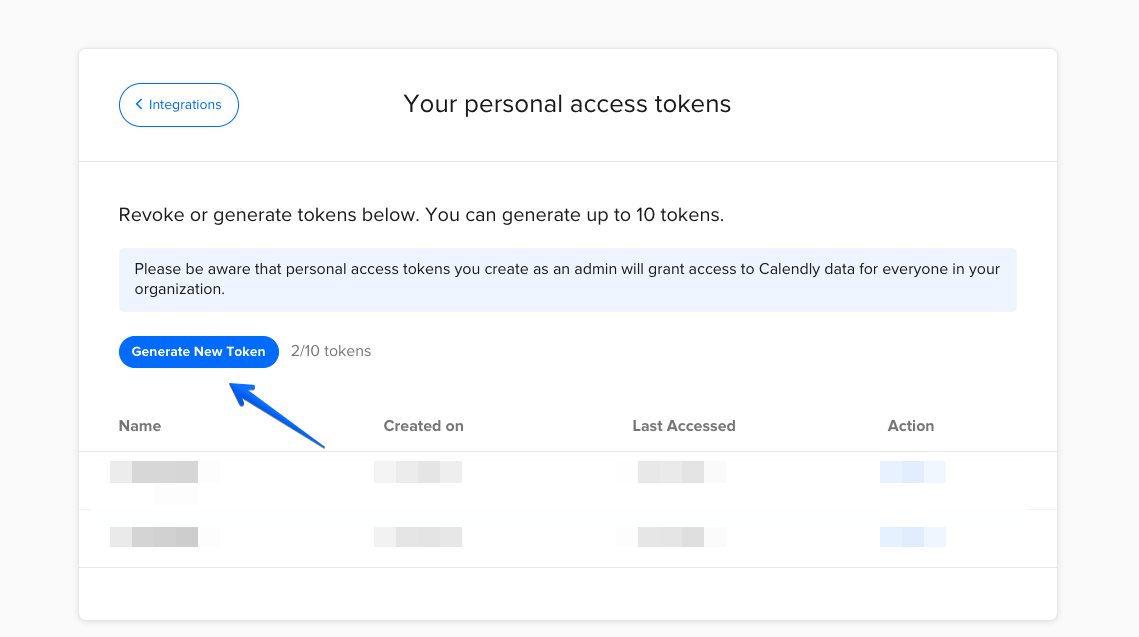Click the first token's action link
Image resolution: width=1139 pixels, height=637 pixels.
(912, 472)
